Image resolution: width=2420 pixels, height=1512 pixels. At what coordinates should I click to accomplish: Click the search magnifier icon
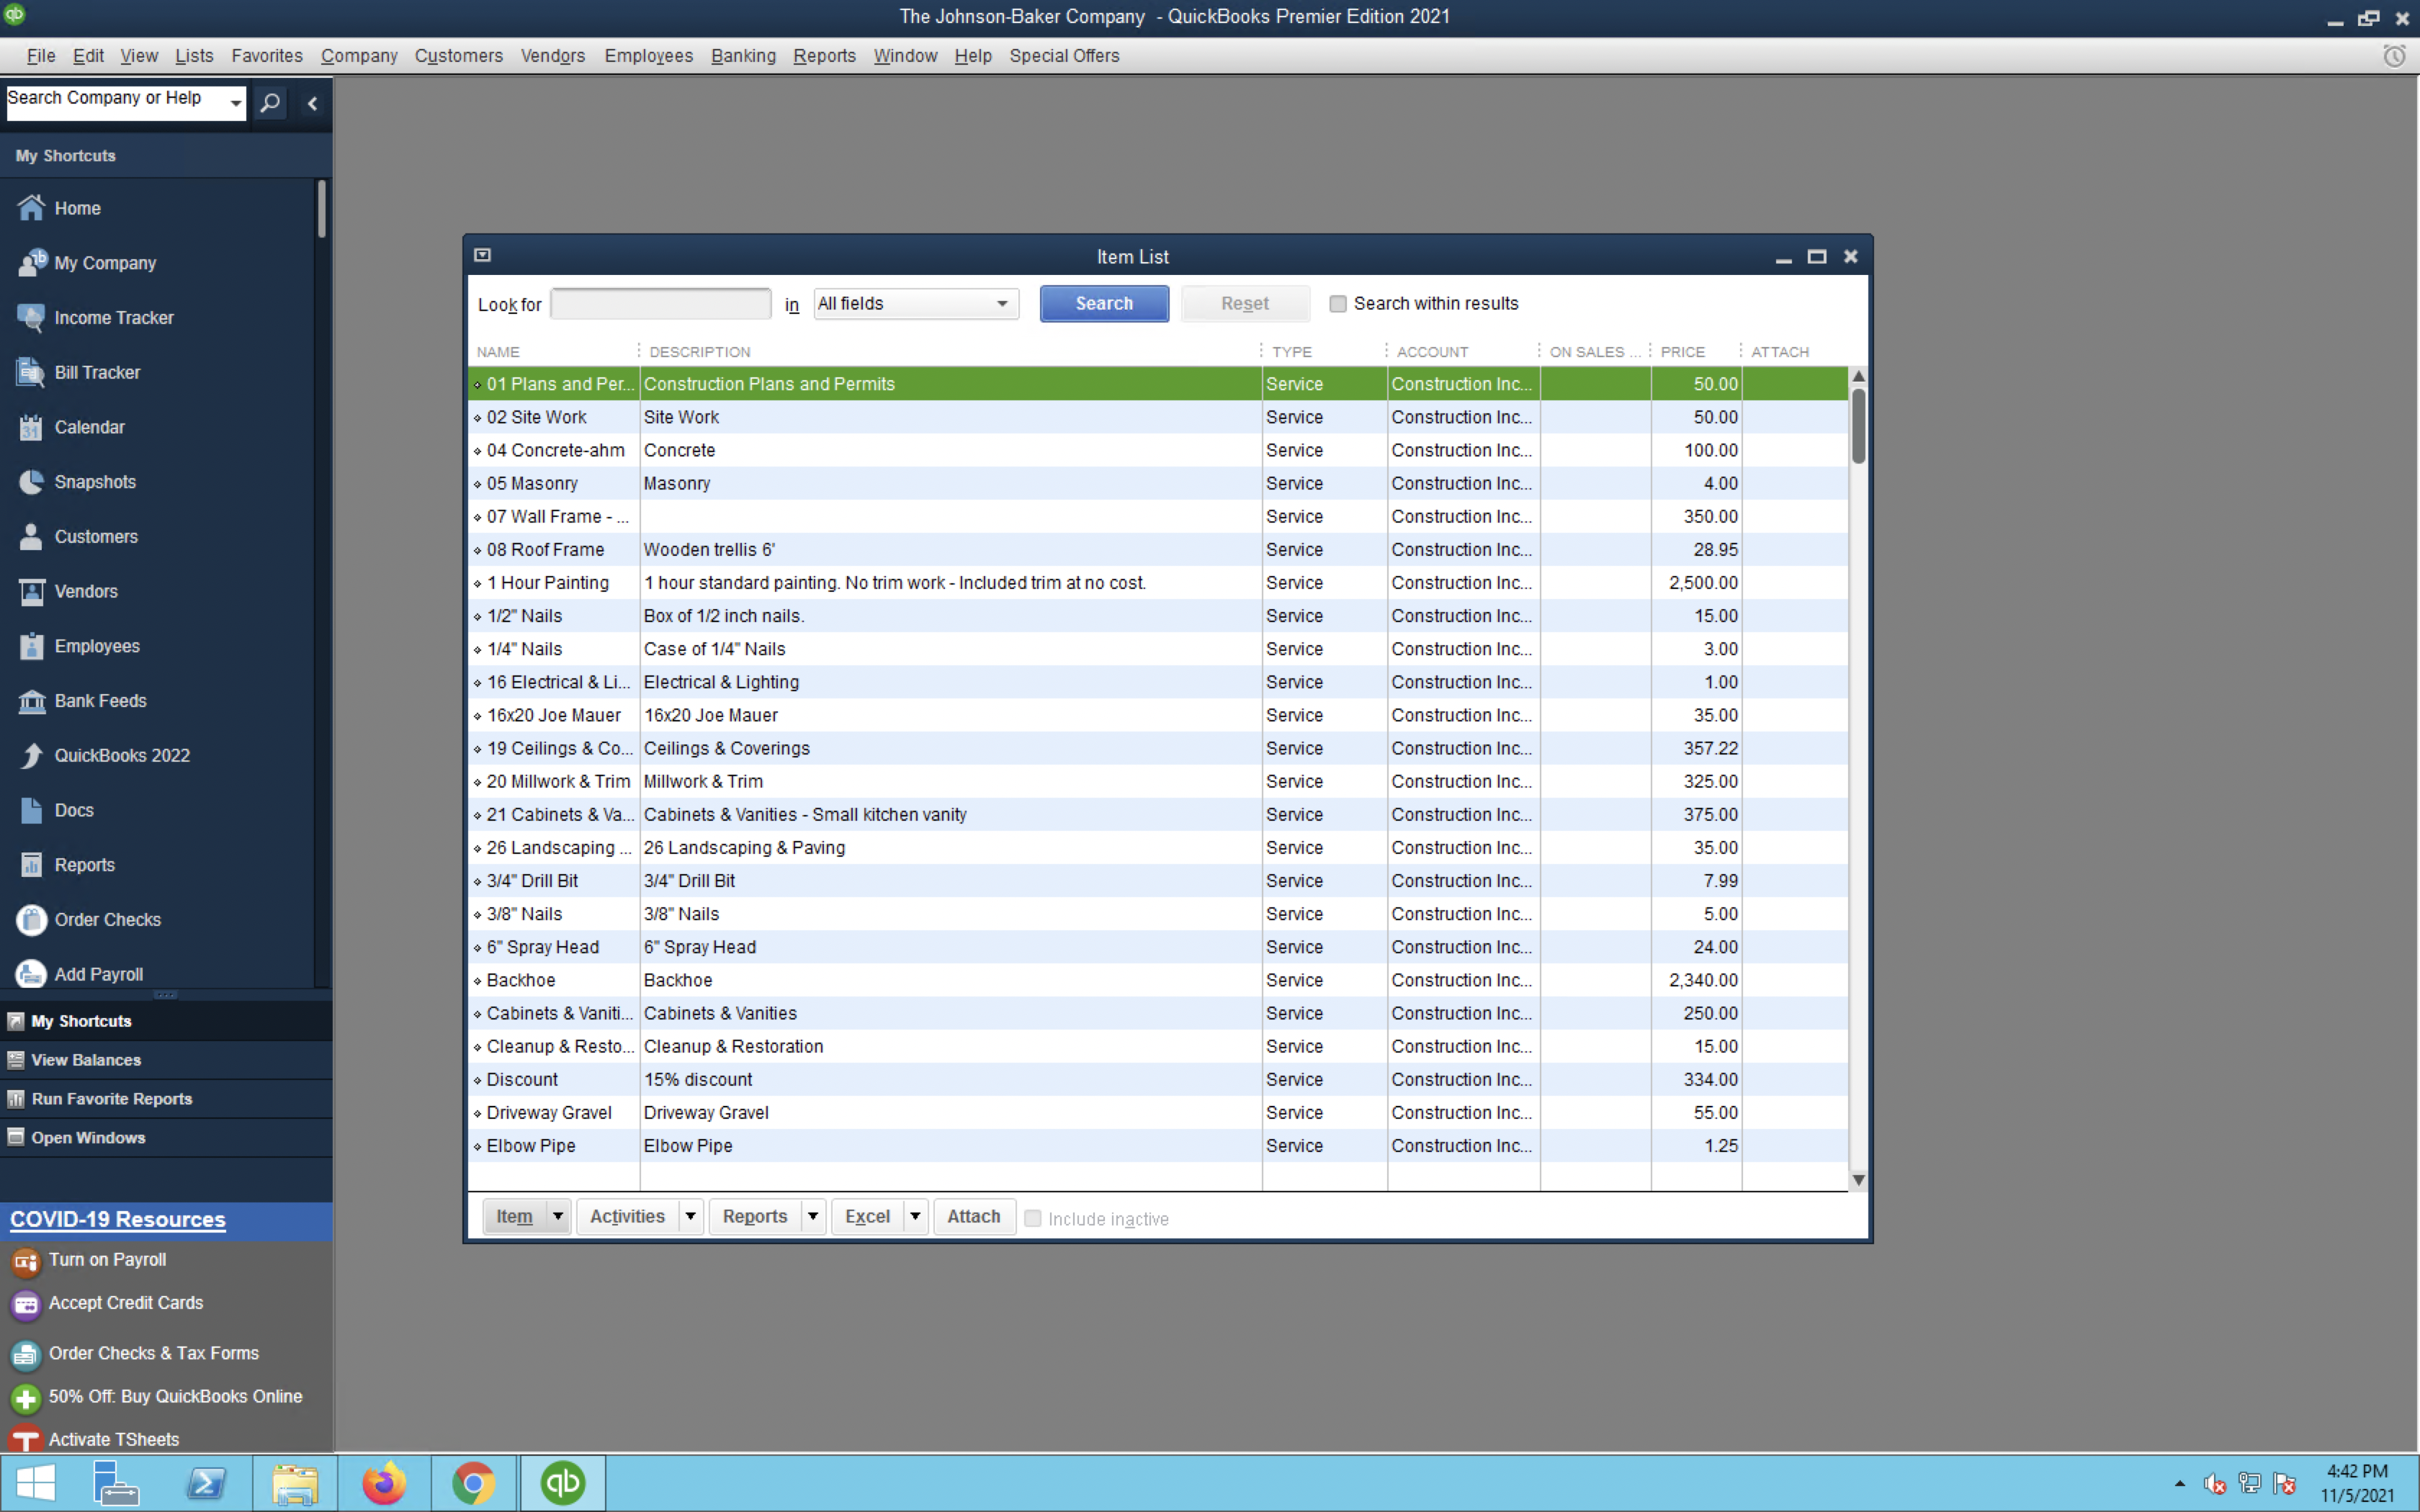click(x=270, y=103)
